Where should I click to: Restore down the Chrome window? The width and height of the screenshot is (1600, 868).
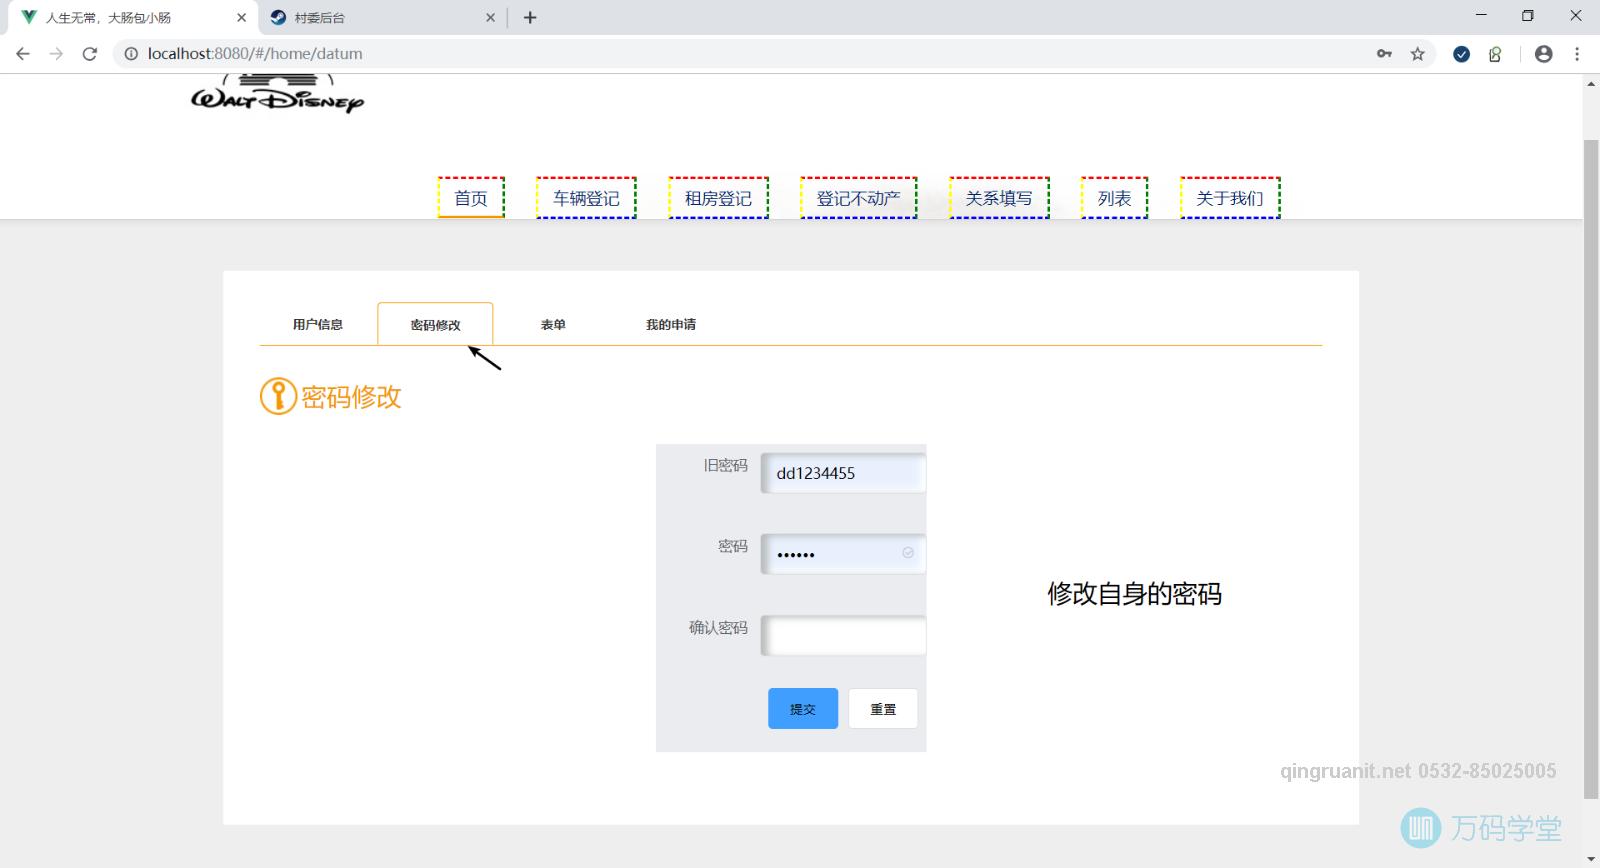[1527, 16]
